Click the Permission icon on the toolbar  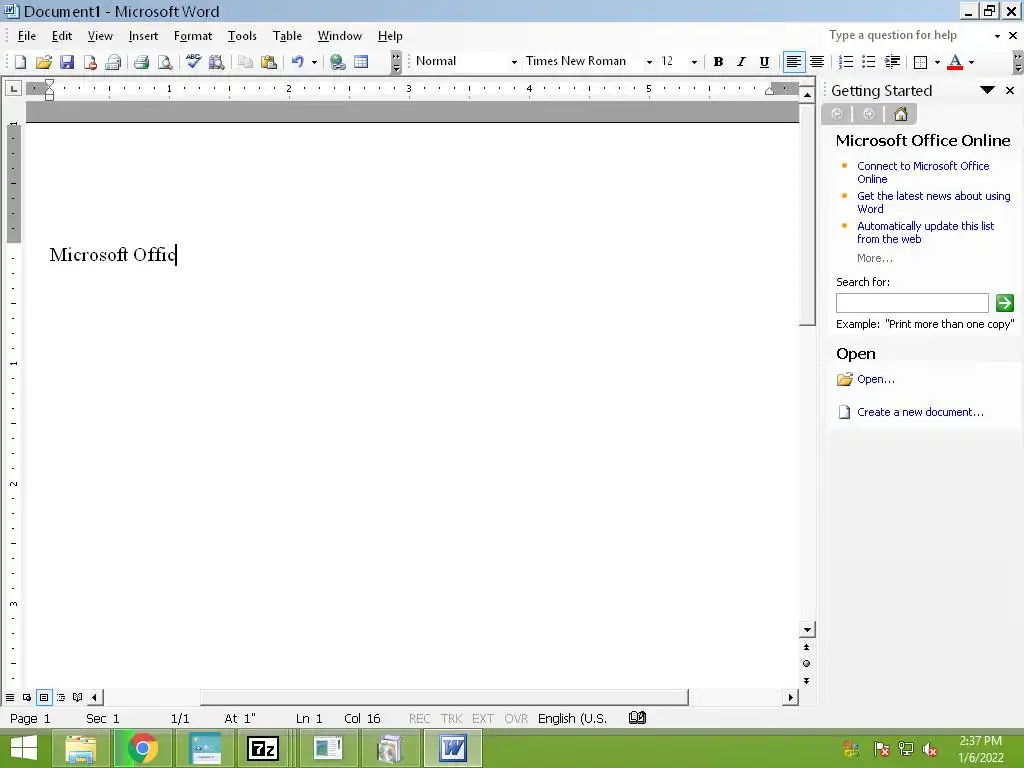point(90,62)
